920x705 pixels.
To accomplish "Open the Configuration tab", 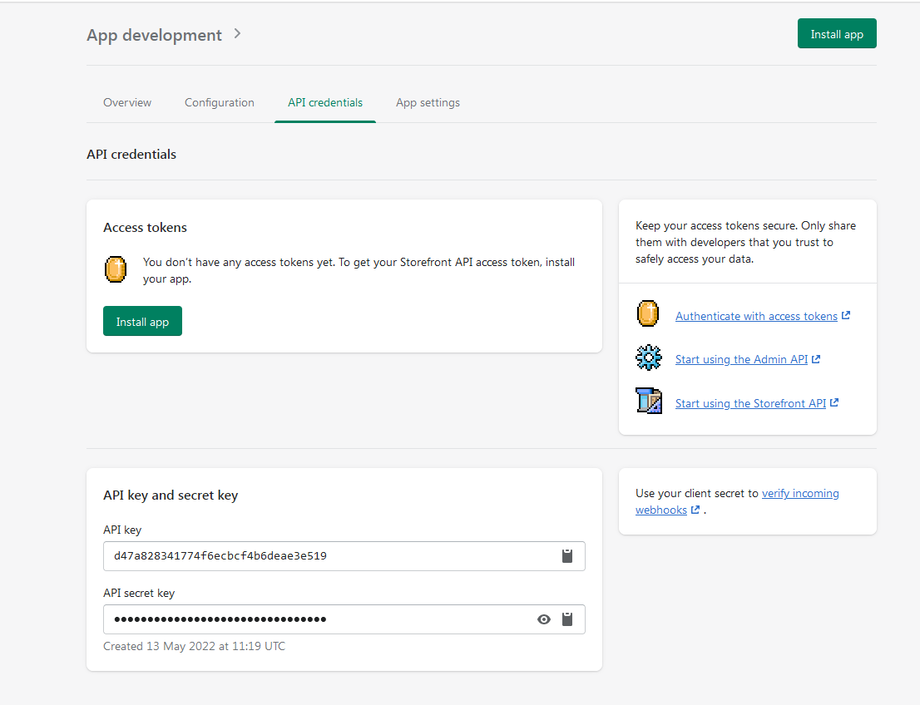I will click(219, 103).
